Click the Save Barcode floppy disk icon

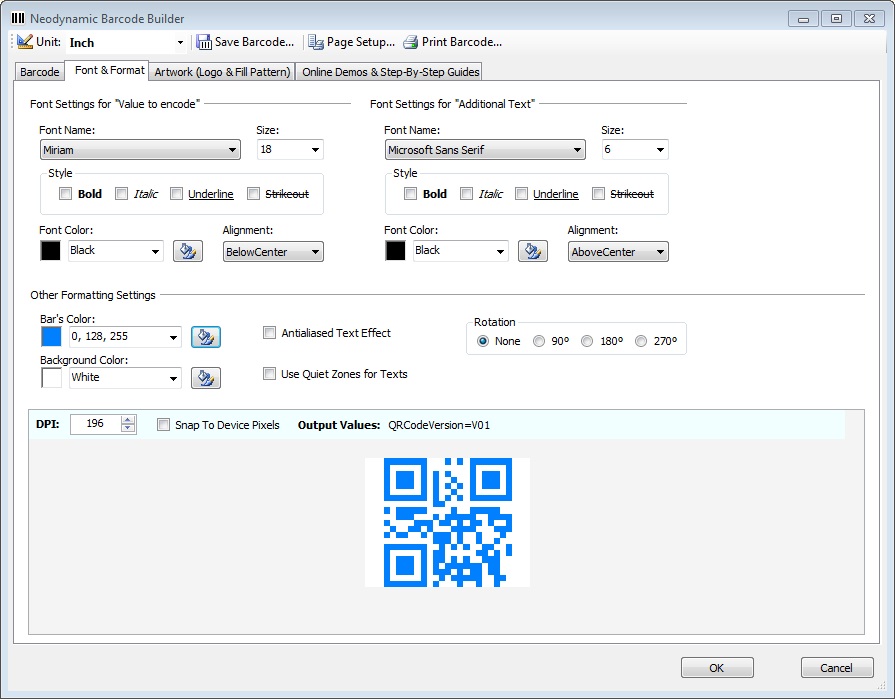(x=204, y=42)
